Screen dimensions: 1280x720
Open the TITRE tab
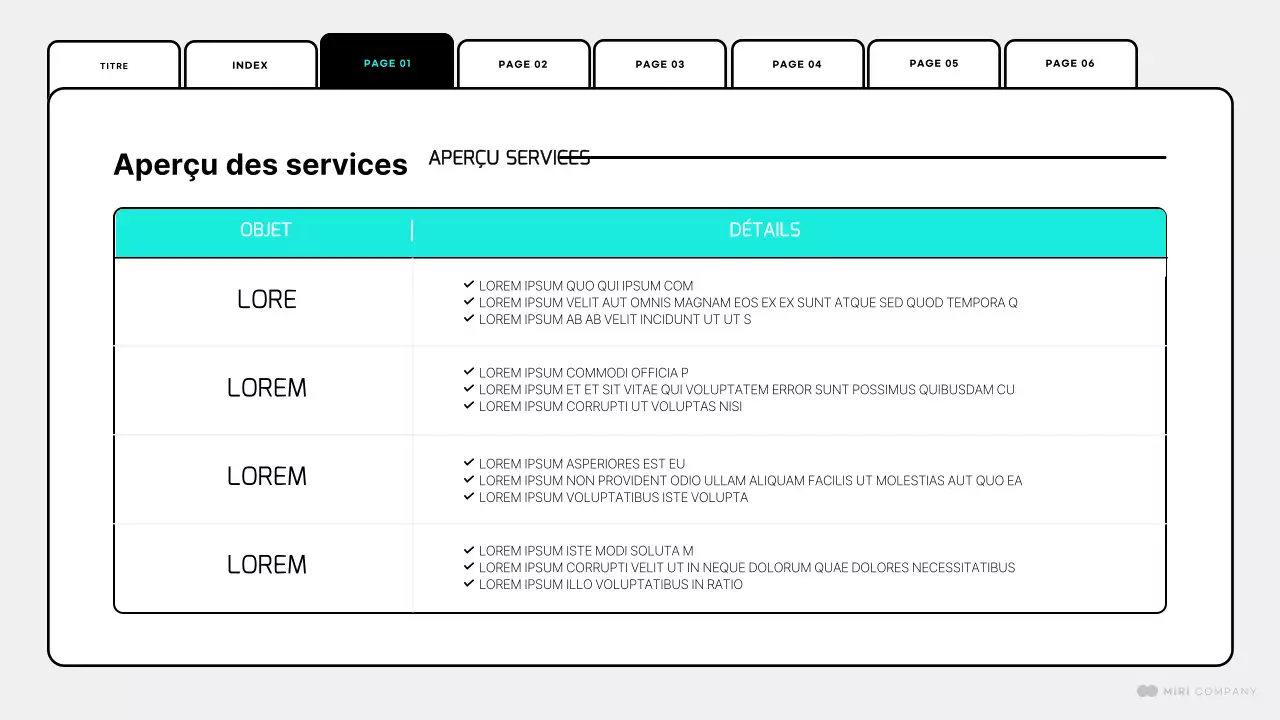coord(114,66)
